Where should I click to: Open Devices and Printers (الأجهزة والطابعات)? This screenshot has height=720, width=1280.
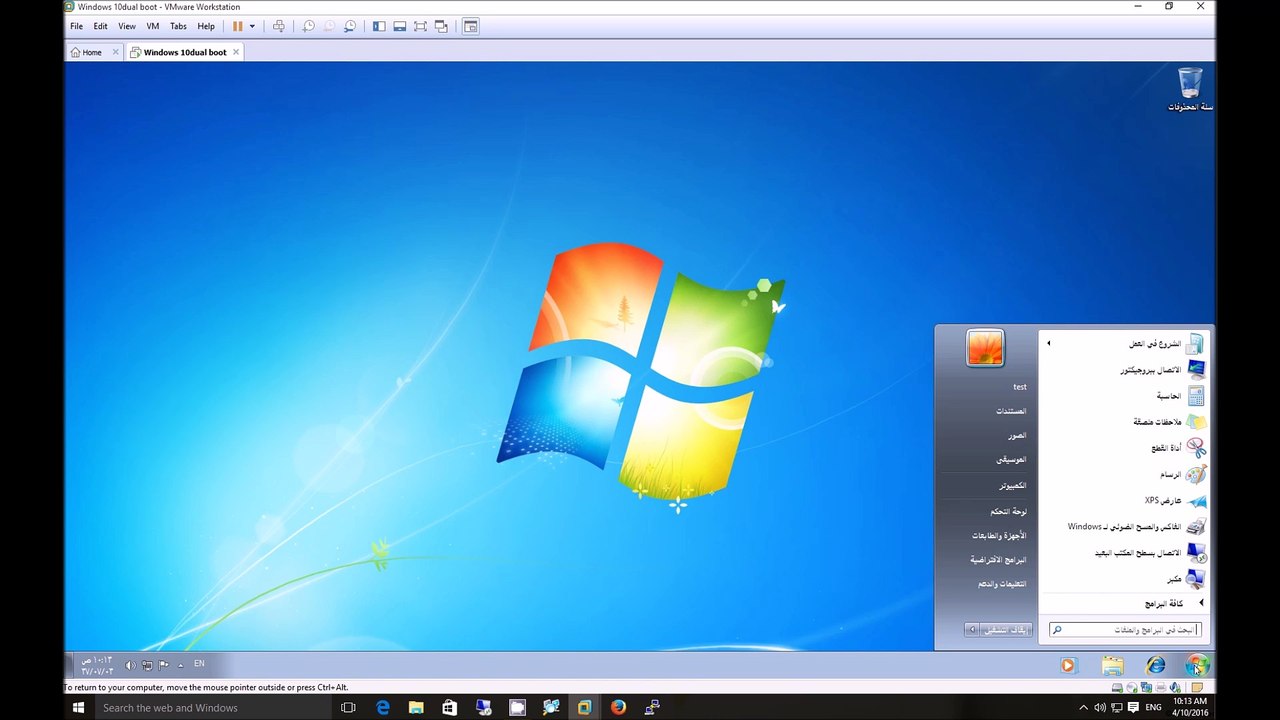point(999,535)
